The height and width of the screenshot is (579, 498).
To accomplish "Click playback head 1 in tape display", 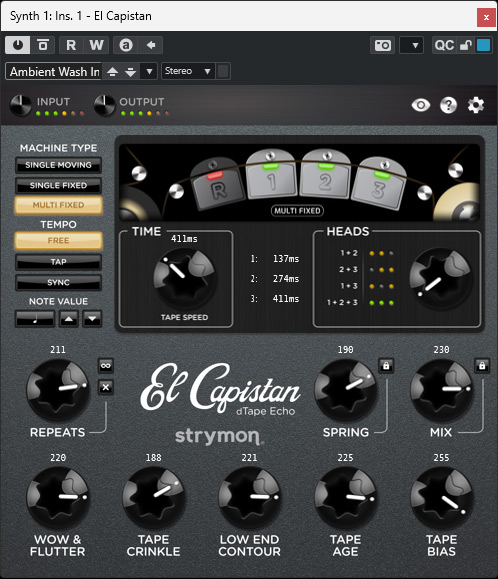I will pos(272,175).
